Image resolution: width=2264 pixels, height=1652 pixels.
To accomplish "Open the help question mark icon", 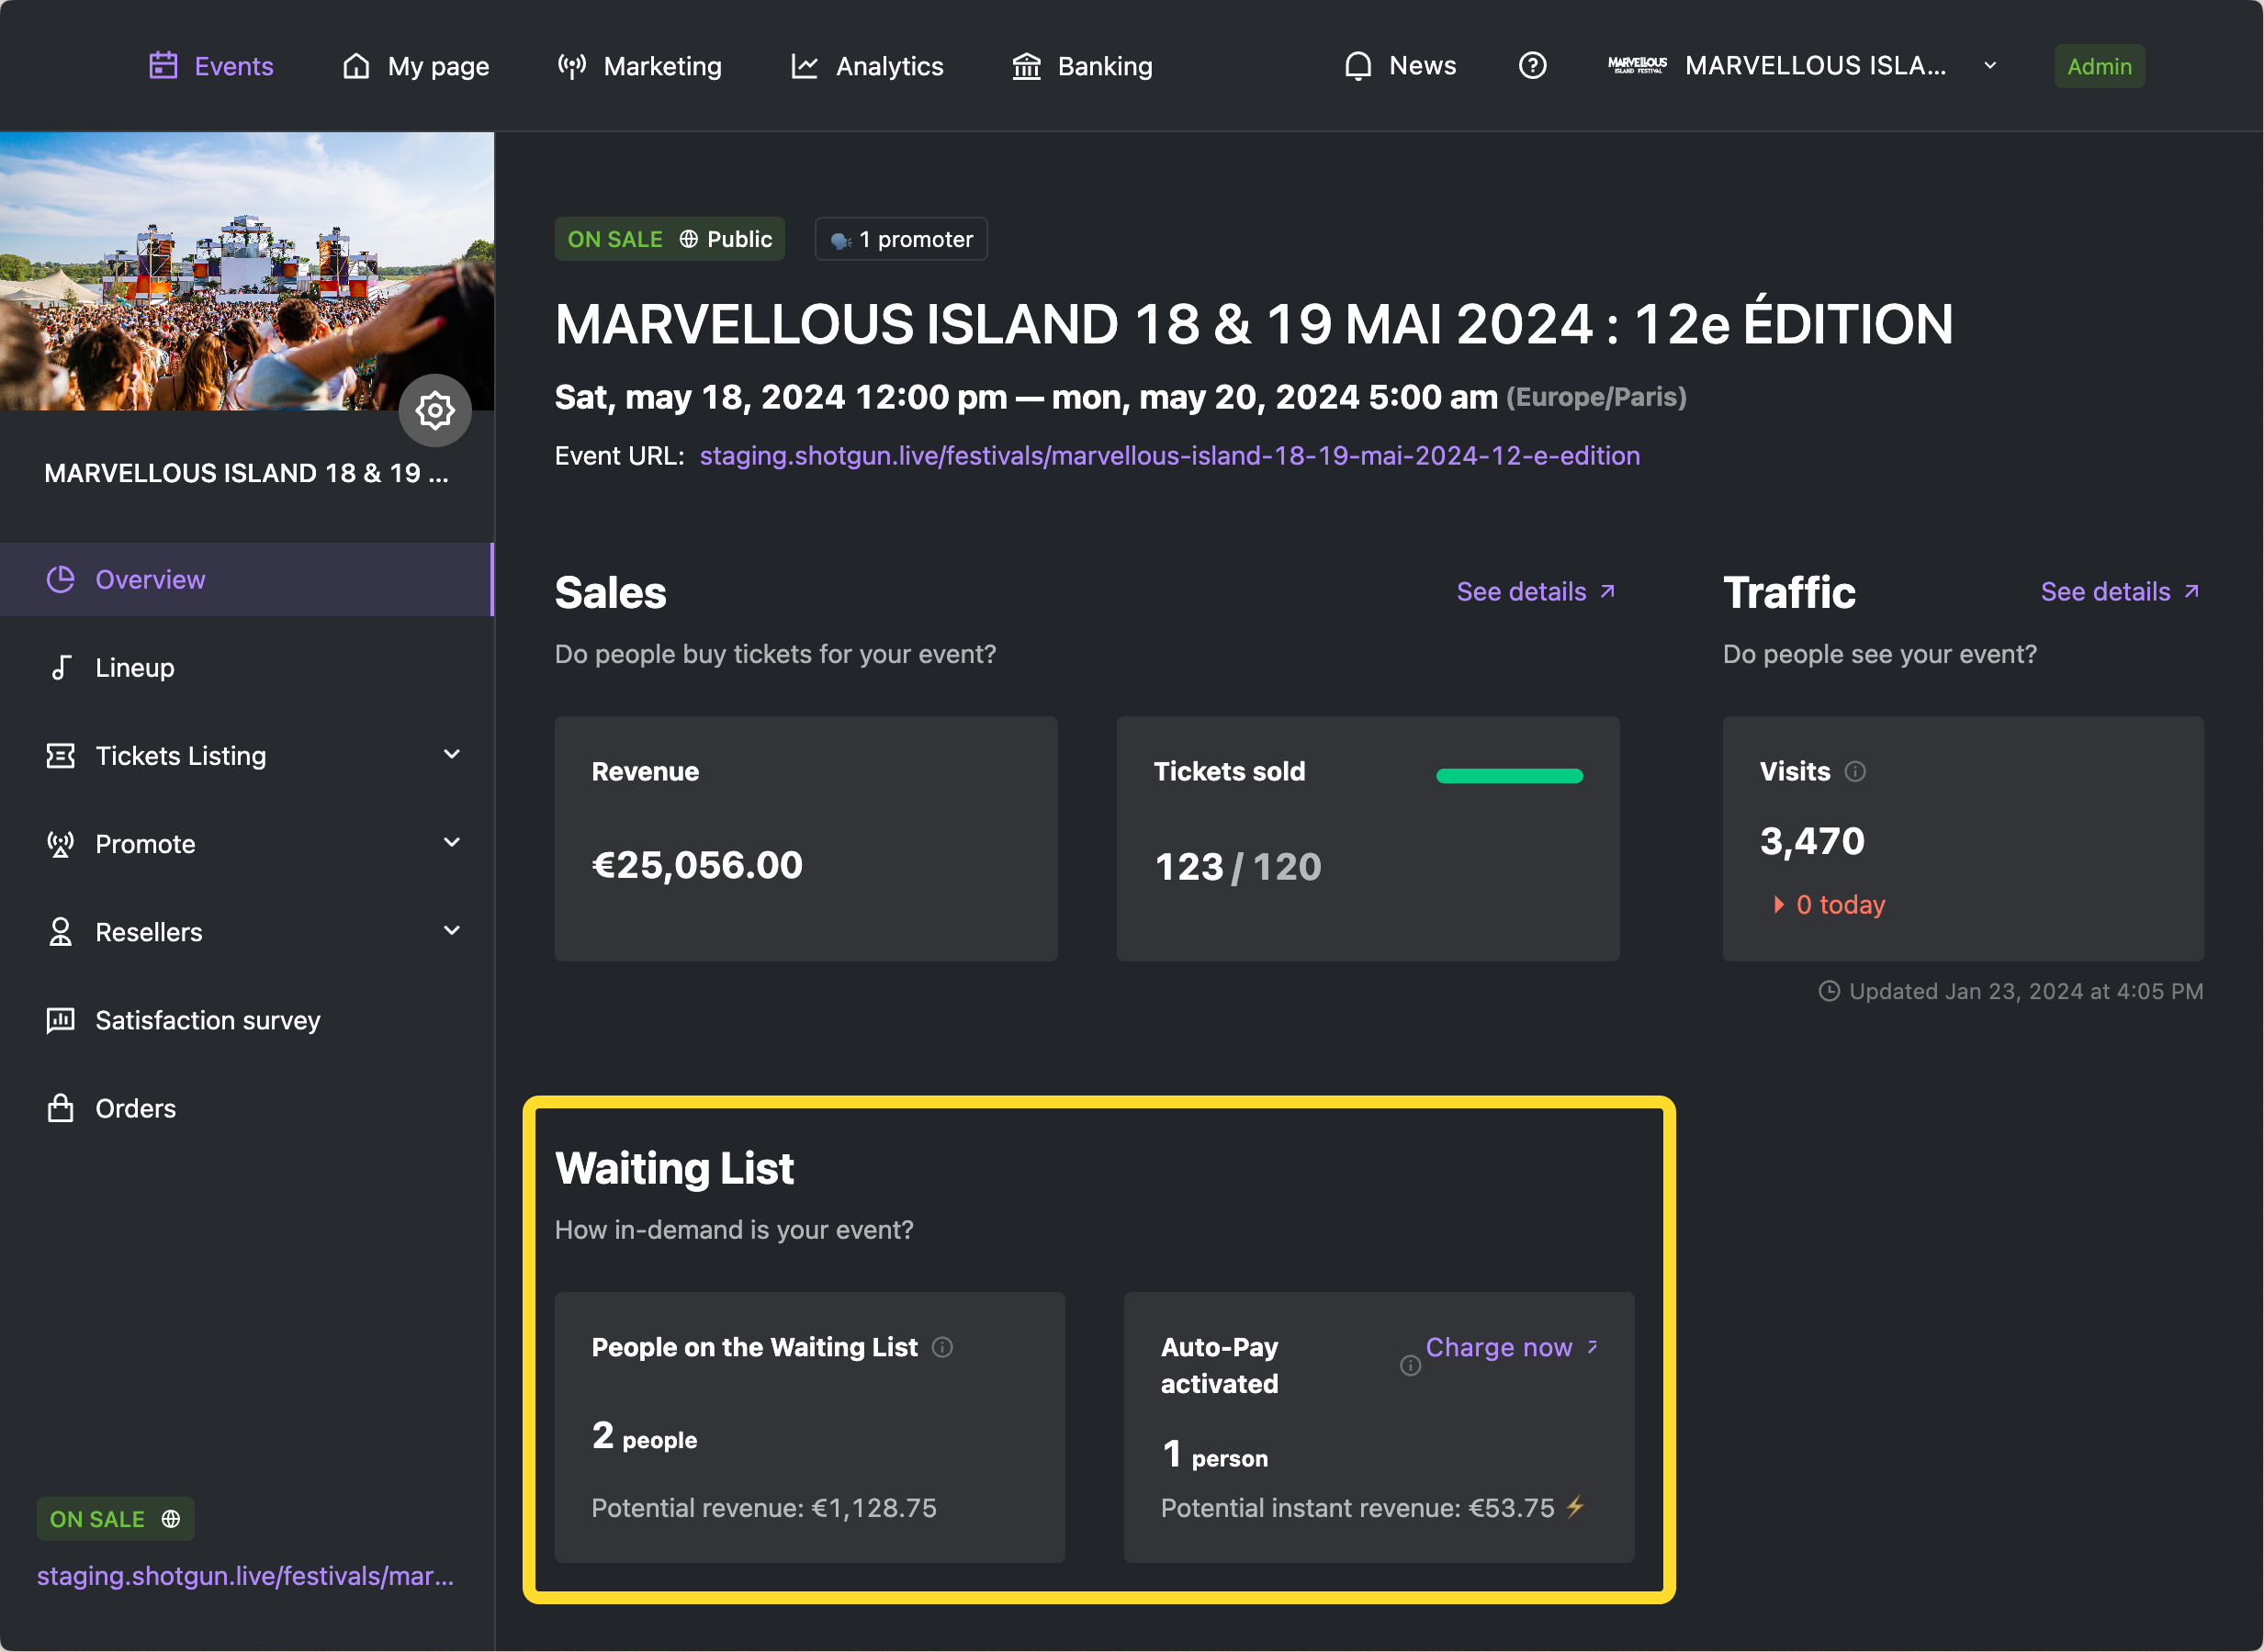I will click(1532, 66).
